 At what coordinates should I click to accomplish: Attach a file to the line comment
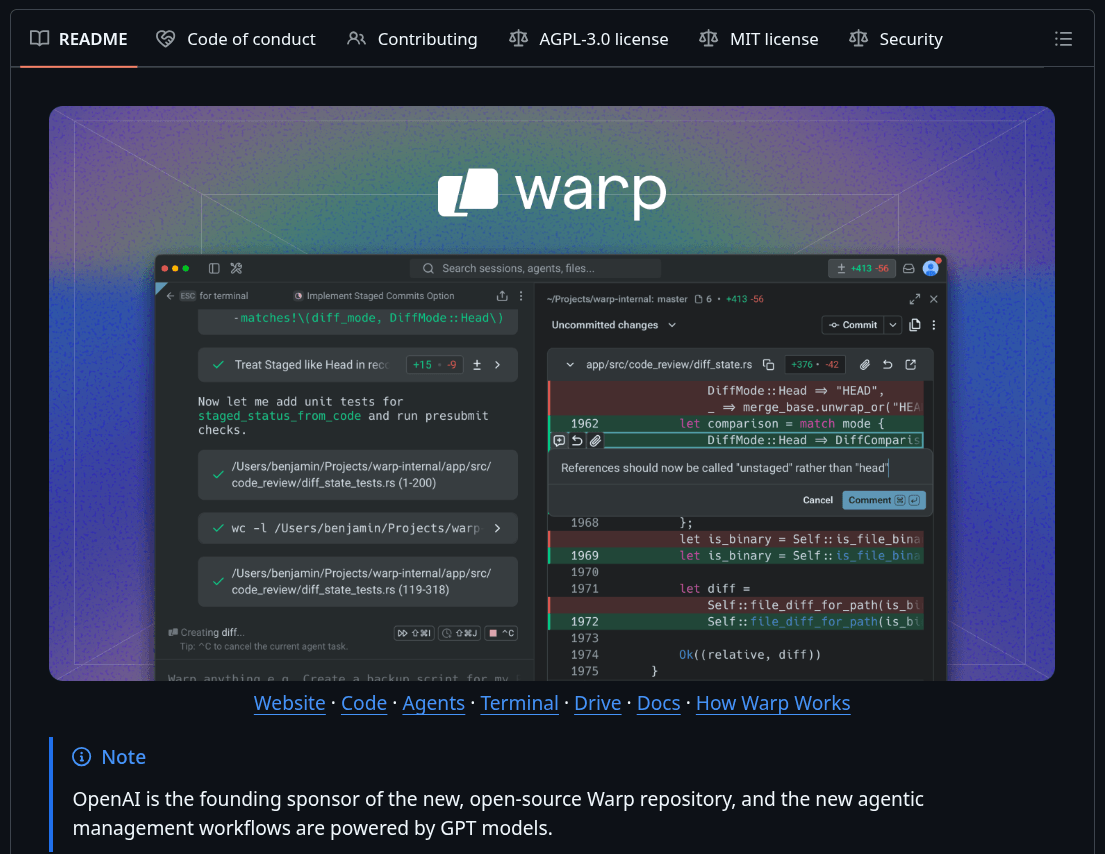[594, 441]
